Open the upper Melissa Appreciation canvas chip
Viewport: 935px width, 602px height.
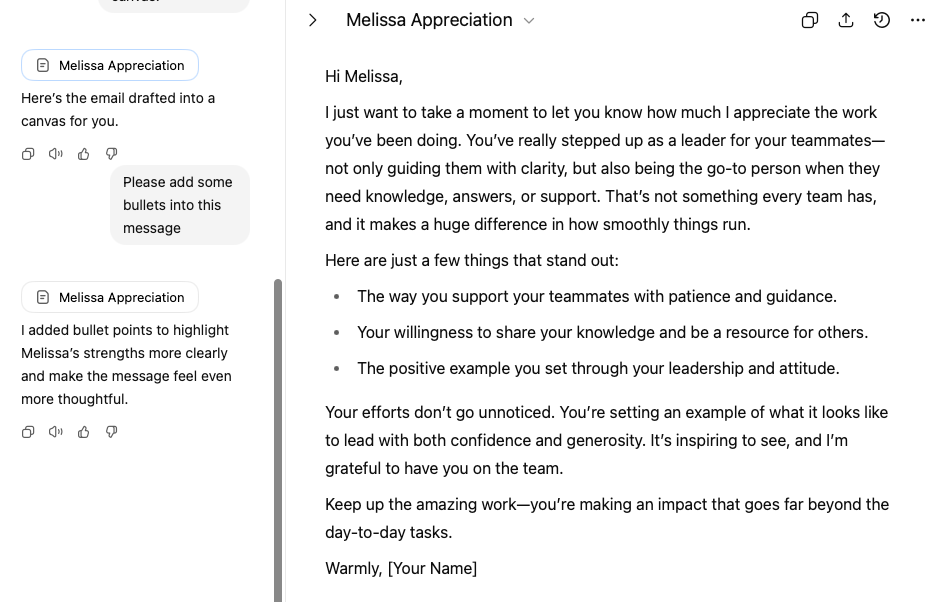tap(110, 66)
